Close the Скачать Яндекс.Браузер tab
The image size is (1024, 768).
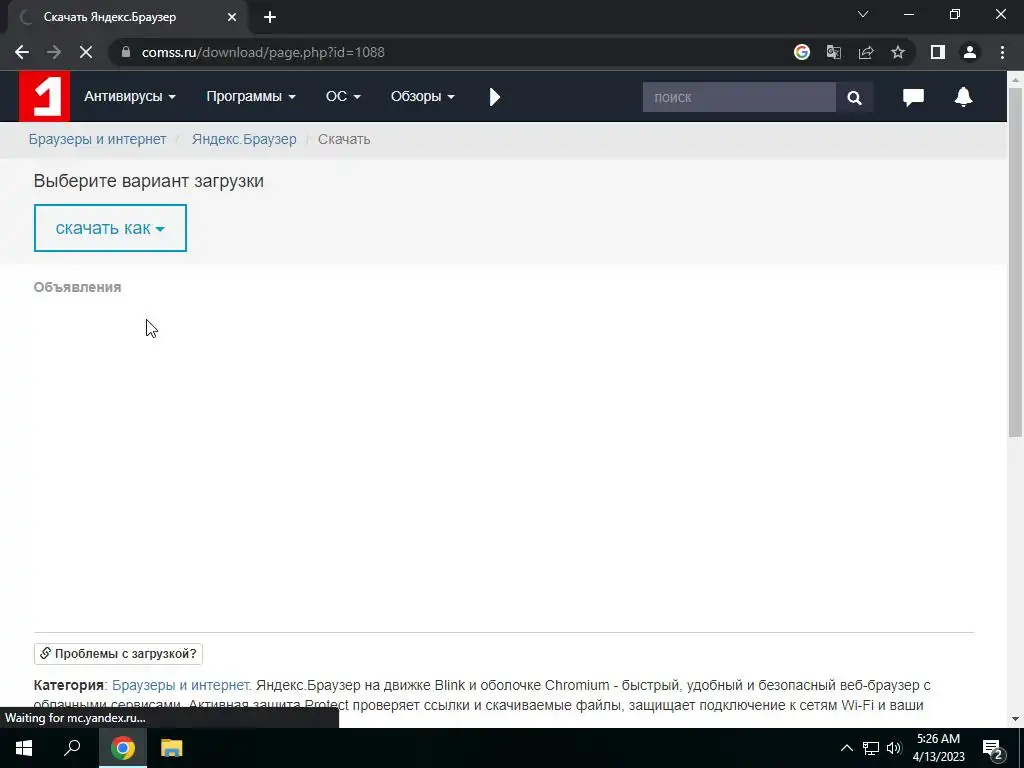click(232, 17)
